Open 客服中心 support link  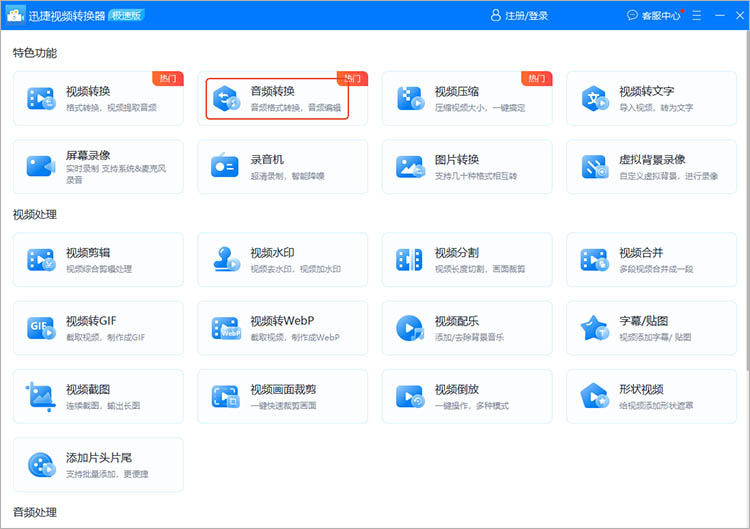[661, 16]
